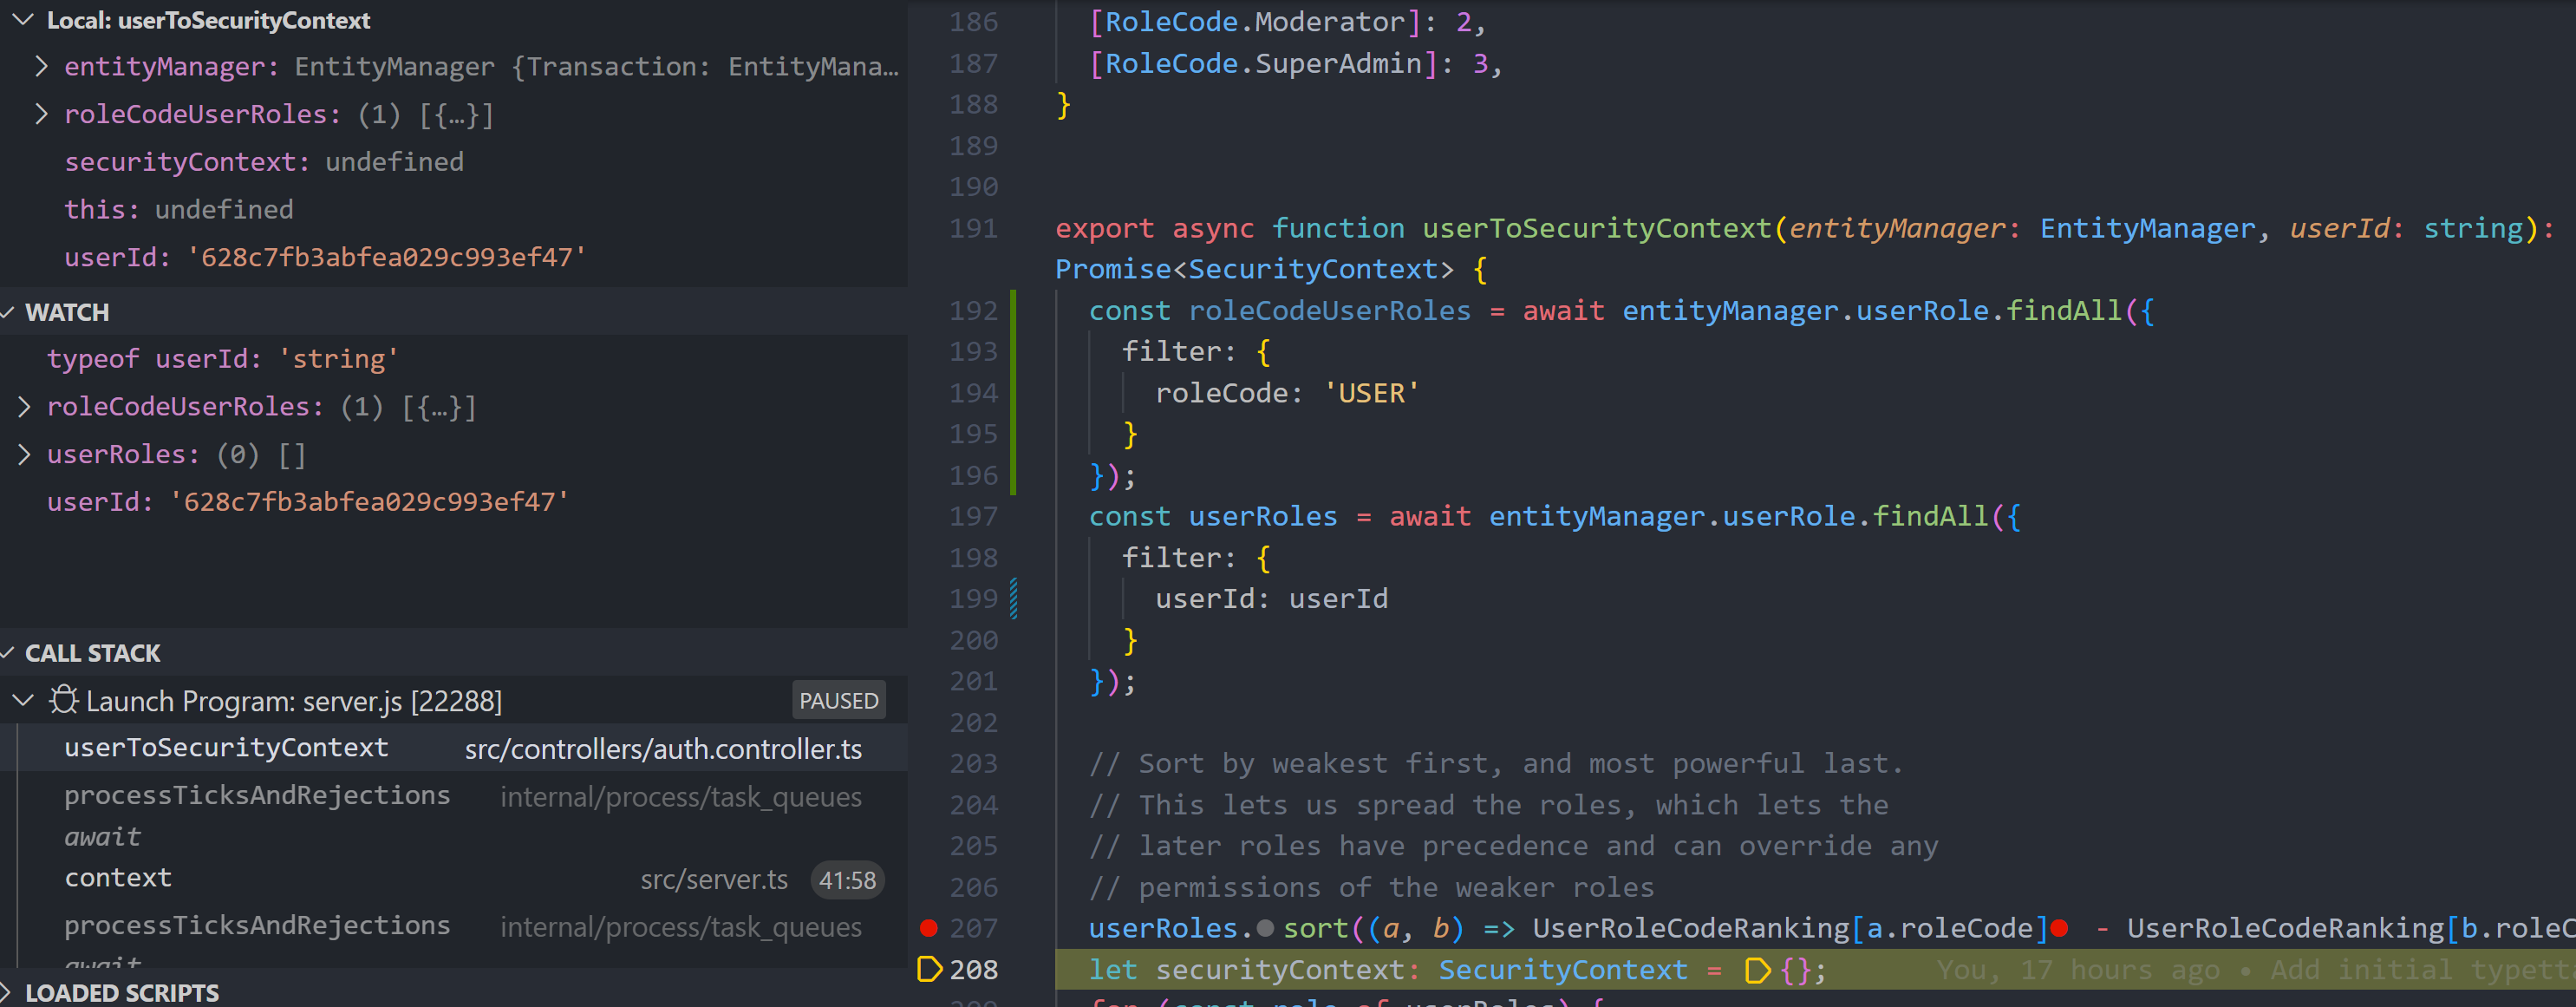The width and height of the screenshot is (2576, 1007).
Task: Click the yellow inline marker before the empty braces
Action: [1757, 969]
